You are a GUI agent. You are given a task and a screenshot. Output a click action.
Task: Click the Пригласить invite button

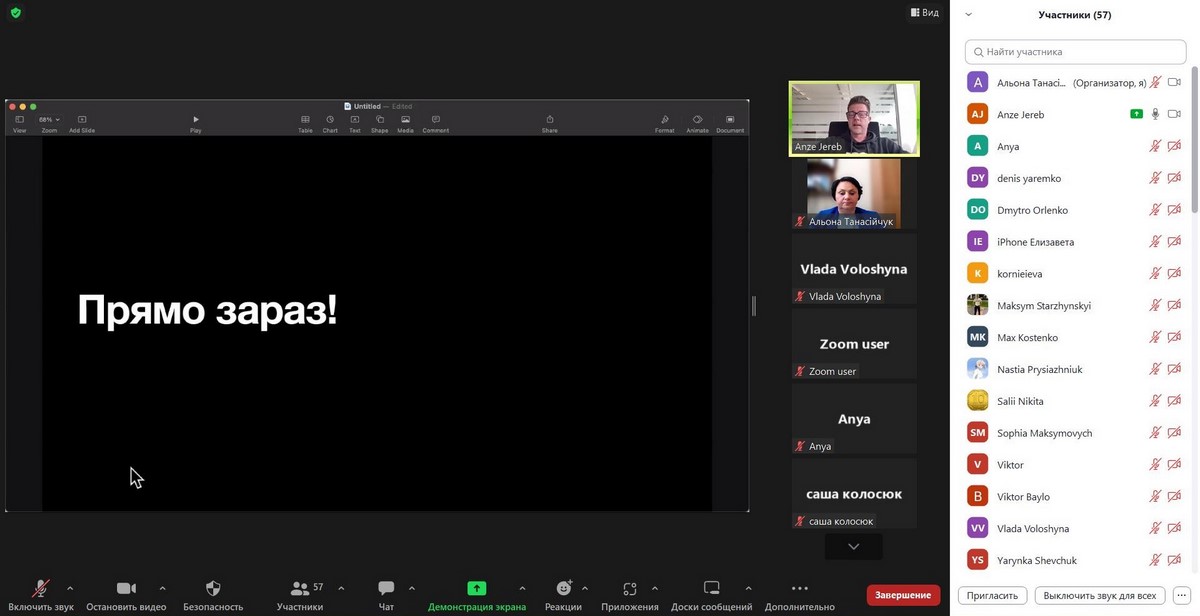[993, 595]
